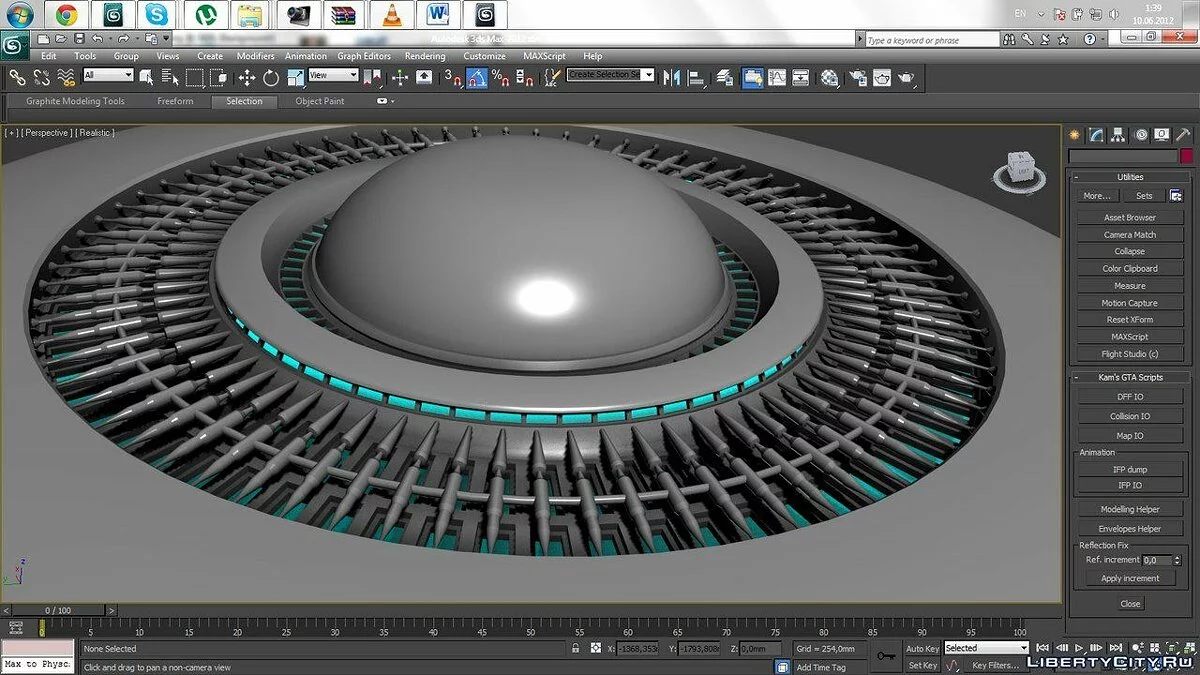Click the Play Animation button
1200x675 pixels.
click(x=1080, y=648)
